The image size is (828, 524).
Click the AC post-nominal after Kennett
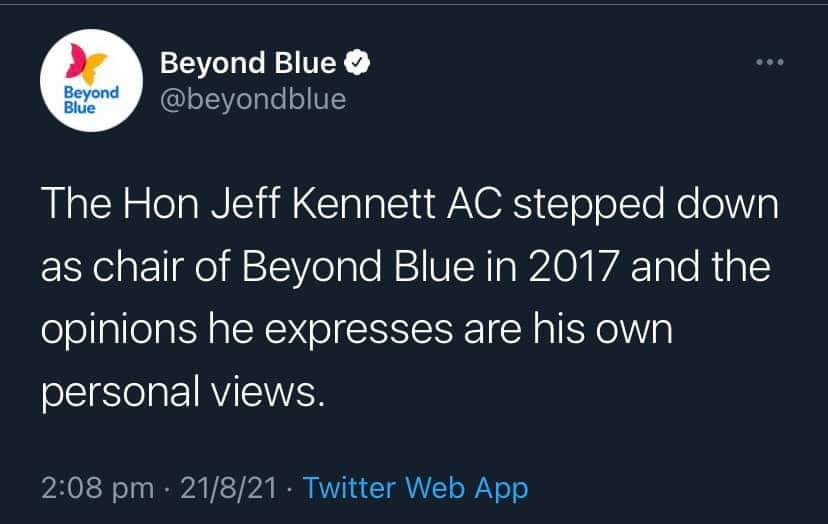(474, 203)
